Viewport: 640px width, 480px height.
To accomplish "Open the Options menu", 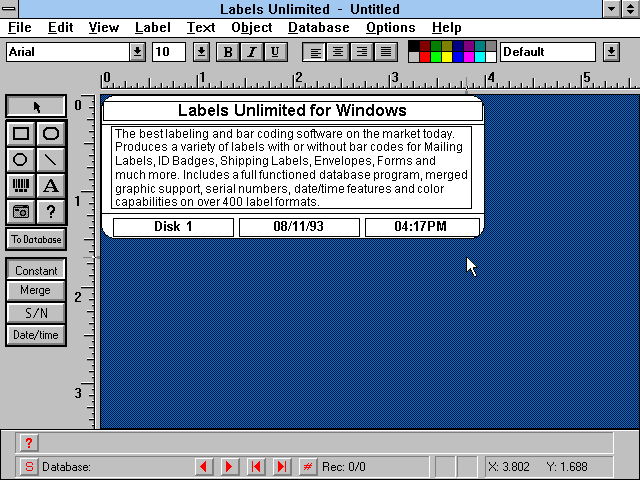I will pyautogui.click(x=390, y=27).
